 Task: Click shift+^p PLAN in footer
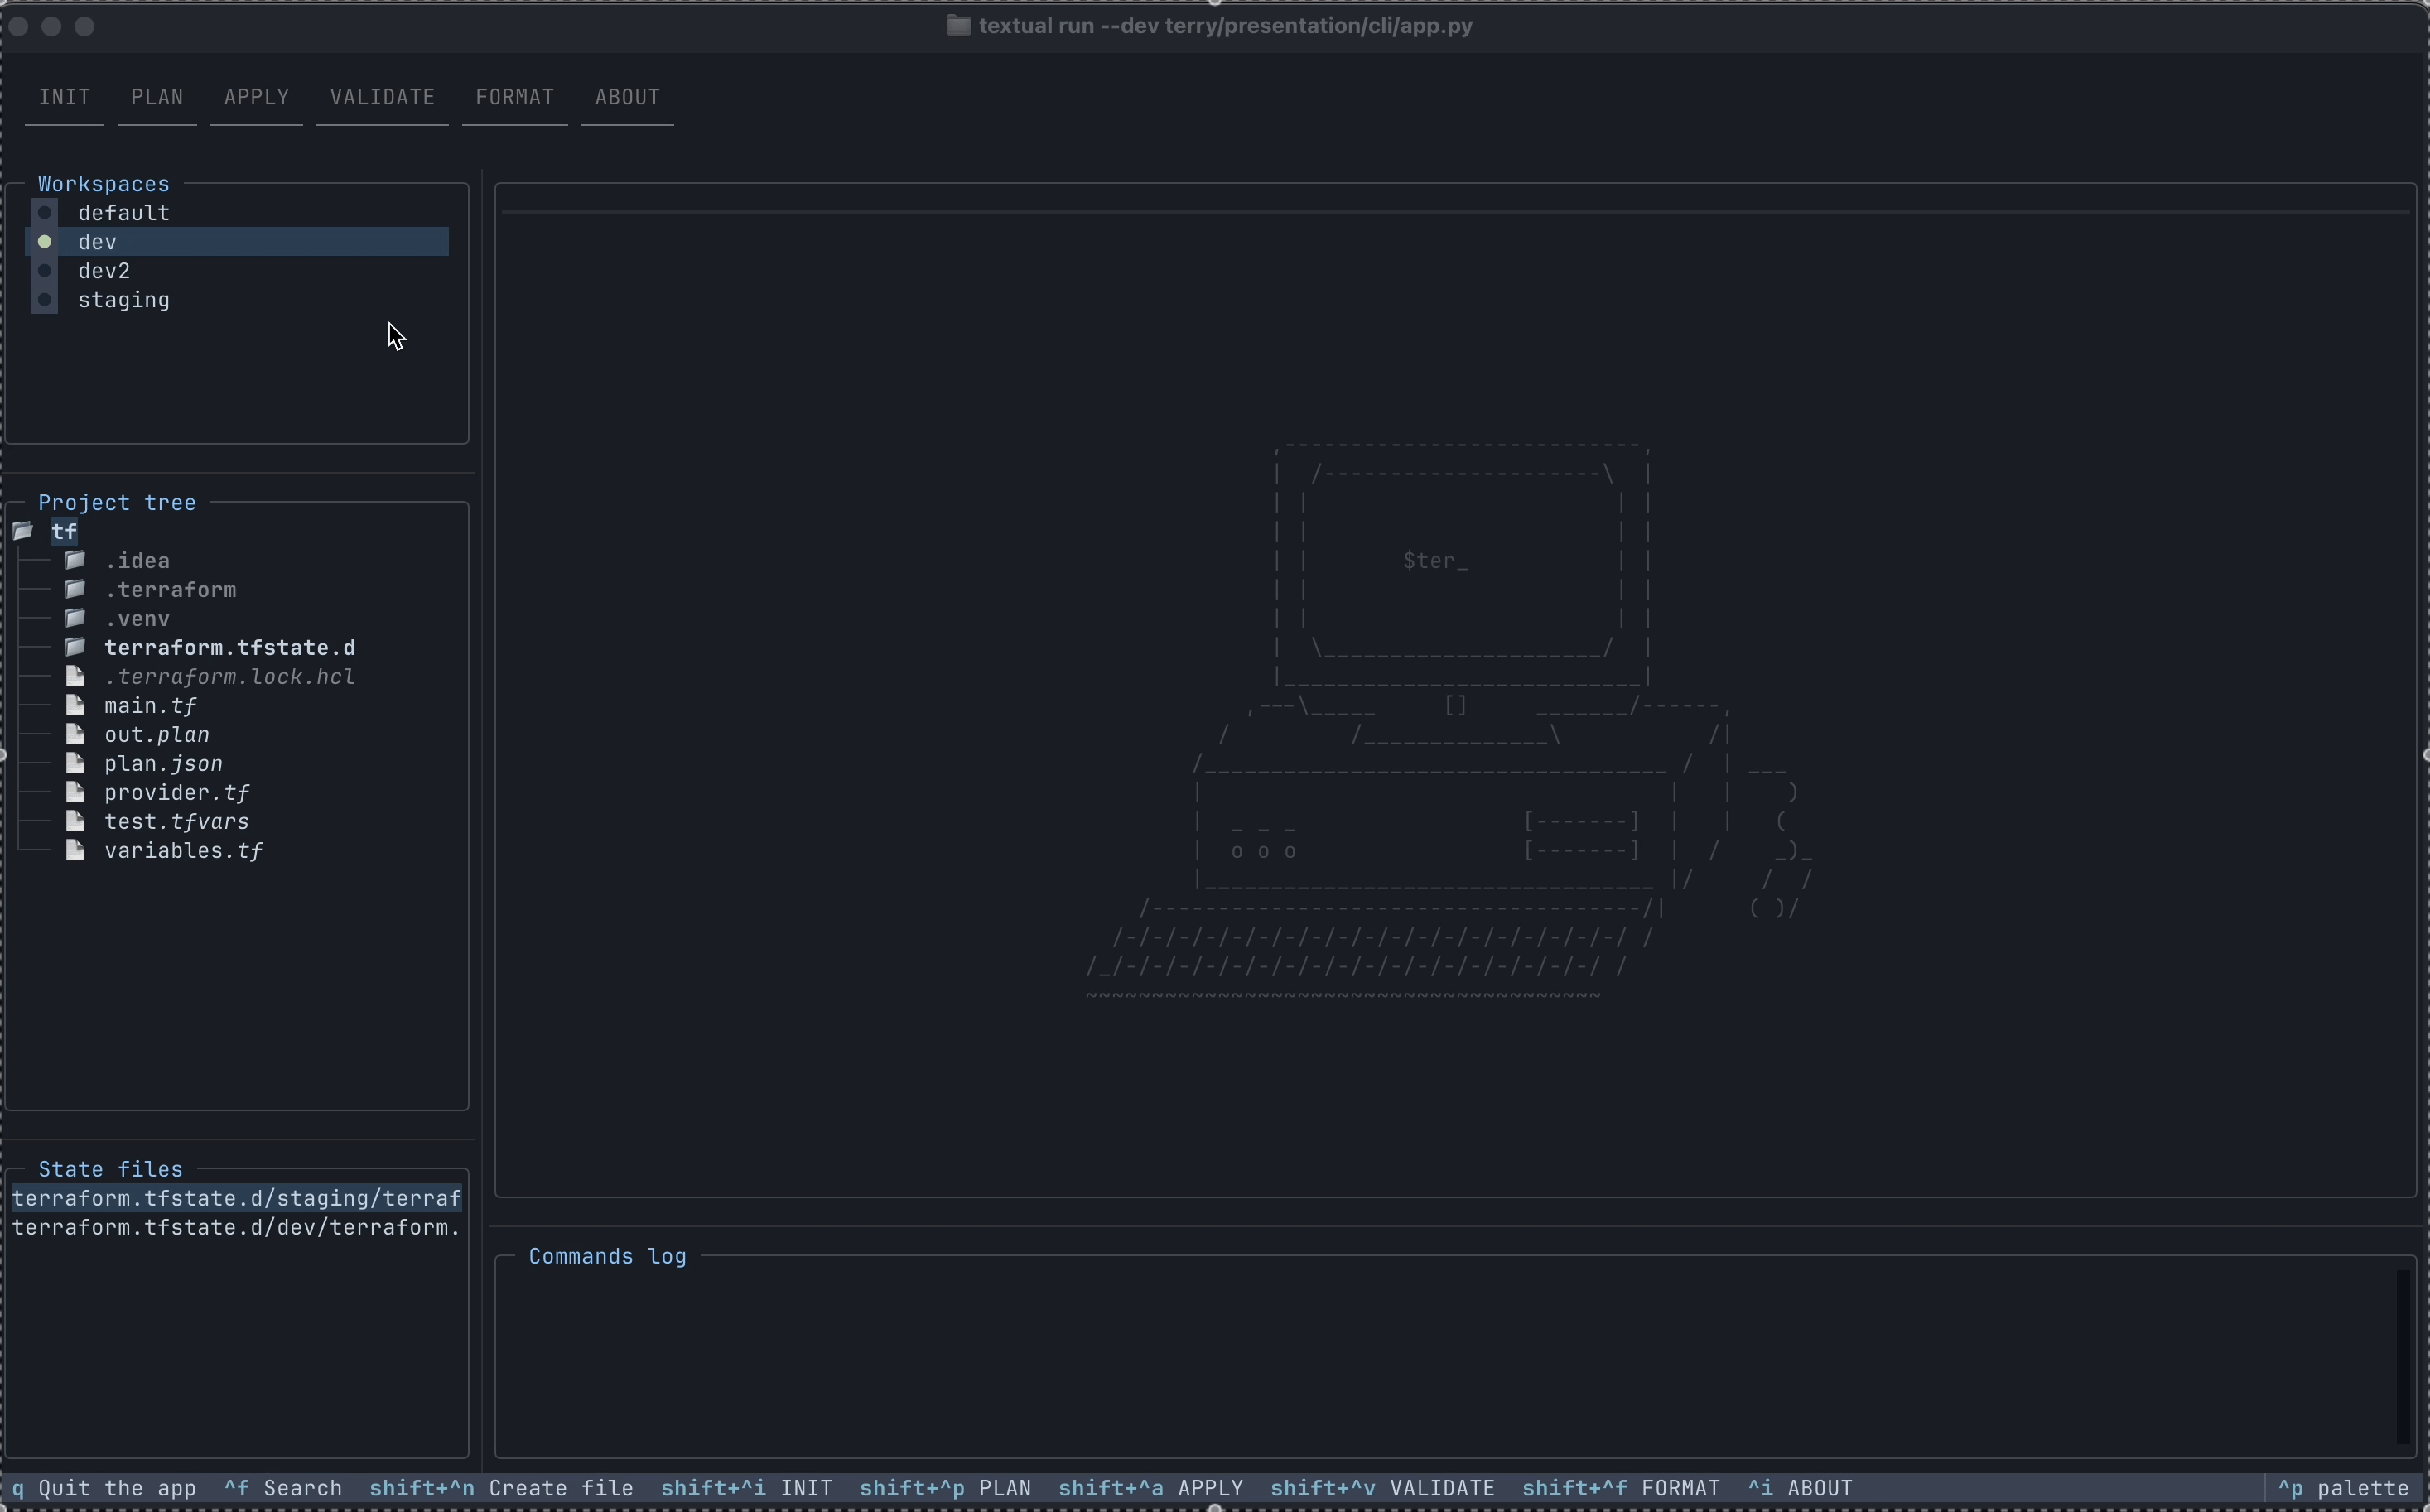945,1488
